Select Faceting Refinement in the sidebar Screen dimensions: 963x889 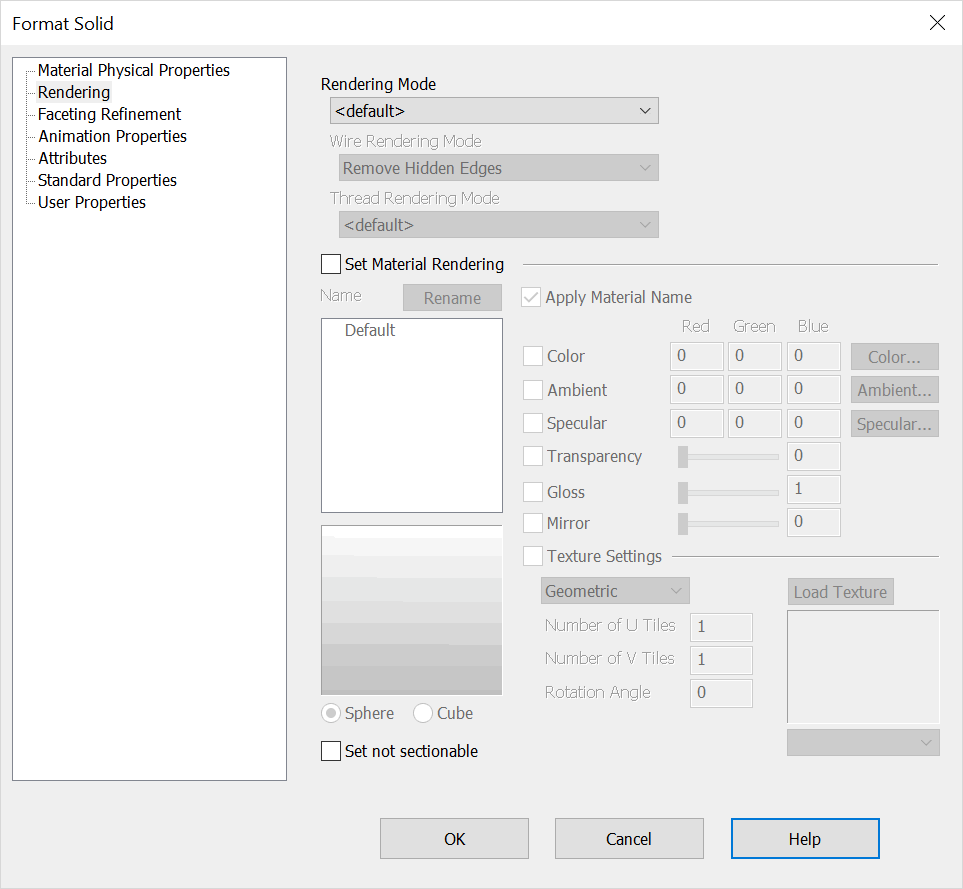(108, 114)
